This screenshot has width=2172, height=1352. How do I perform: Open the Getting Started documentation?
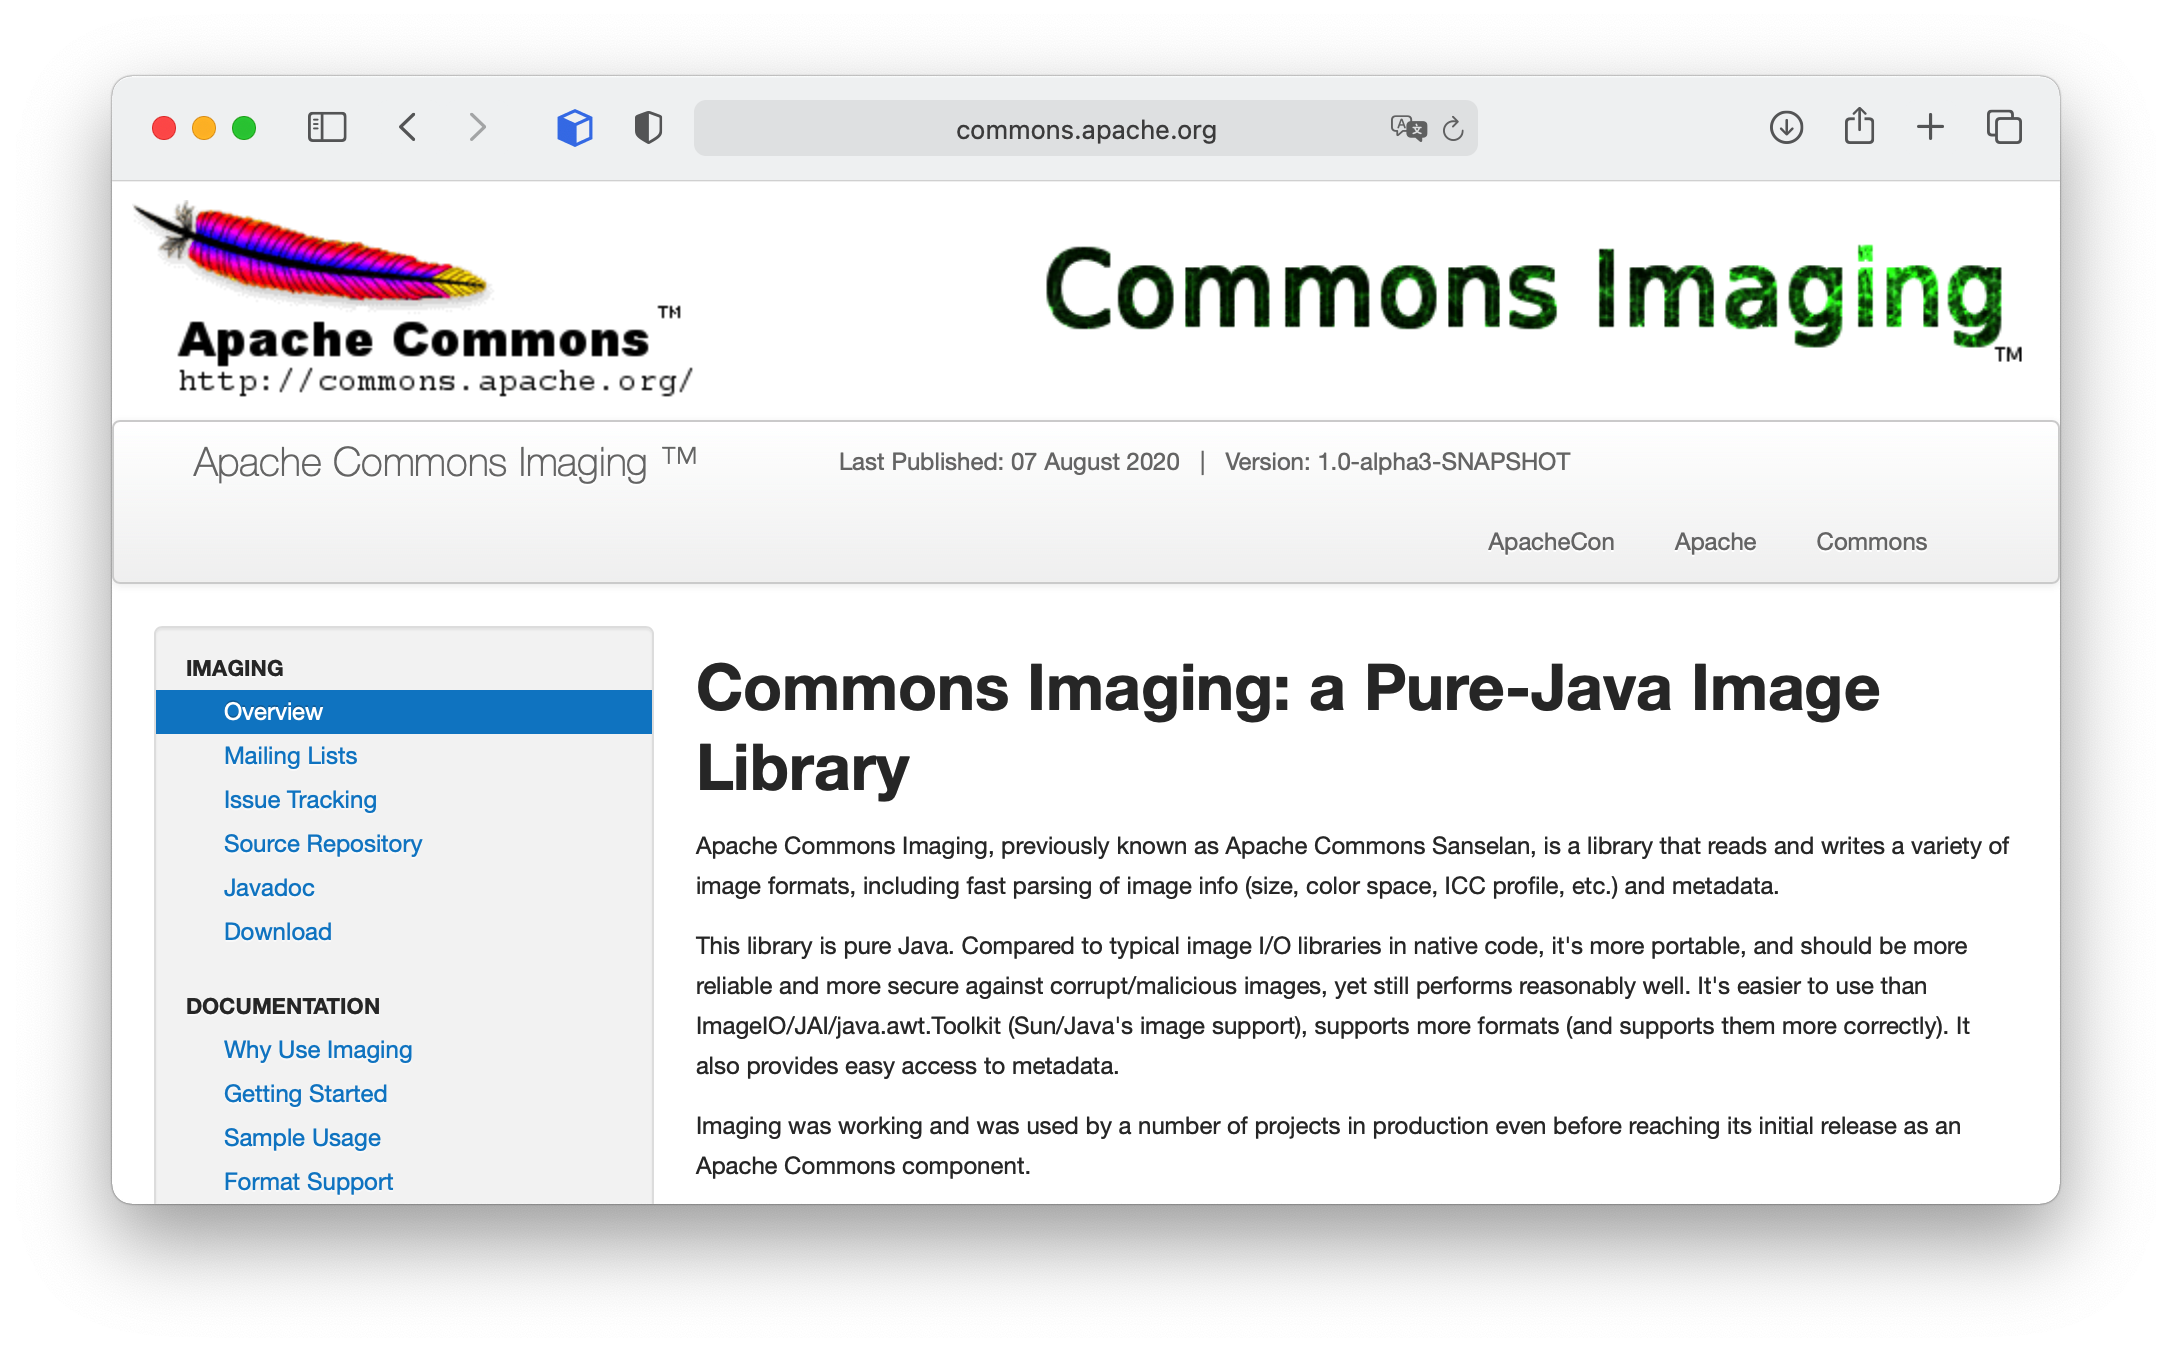click(x=305, y=1094)
